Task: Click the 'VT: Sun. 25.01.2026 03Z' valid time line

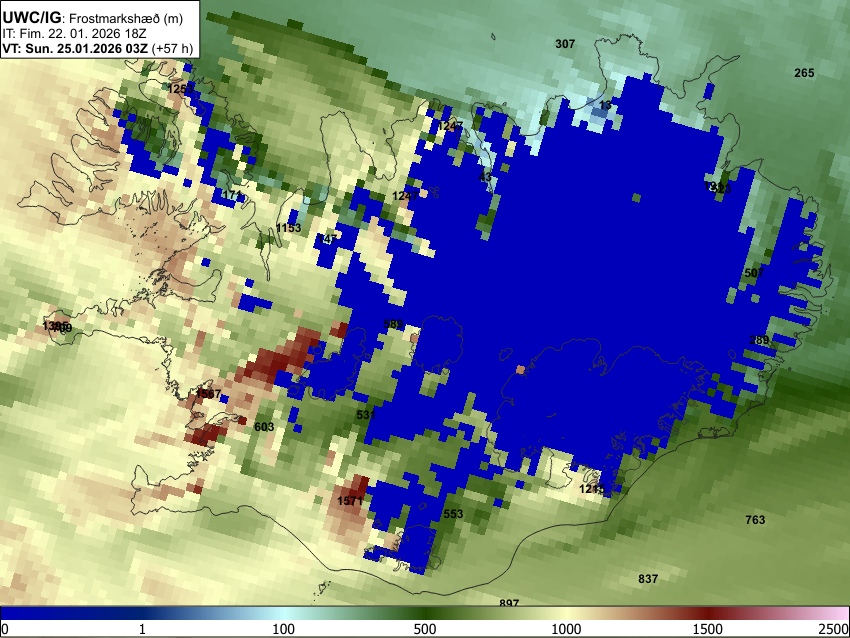Action: 97,48
